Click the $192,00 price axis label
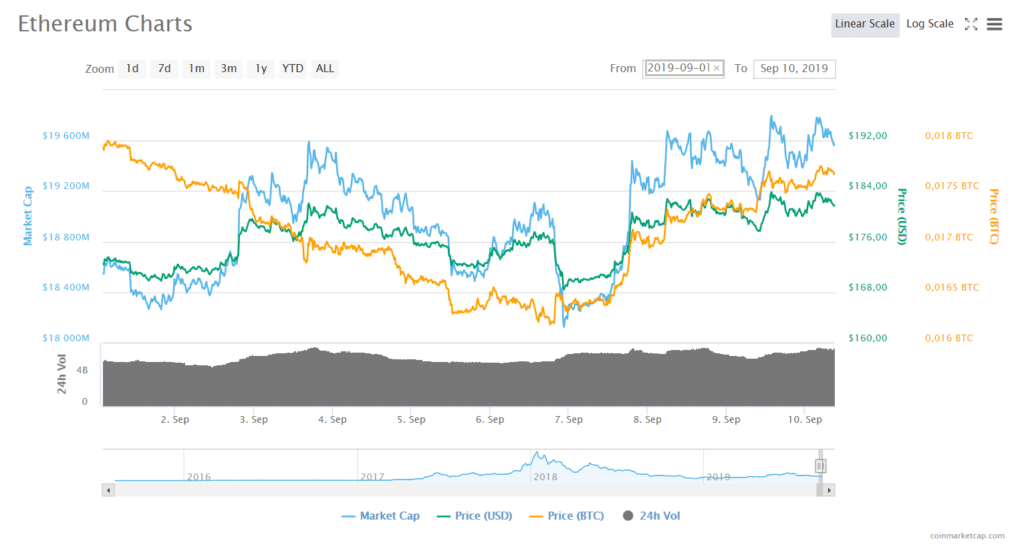The width and height of the screenshot is (1024, 555). pos(868,136)
